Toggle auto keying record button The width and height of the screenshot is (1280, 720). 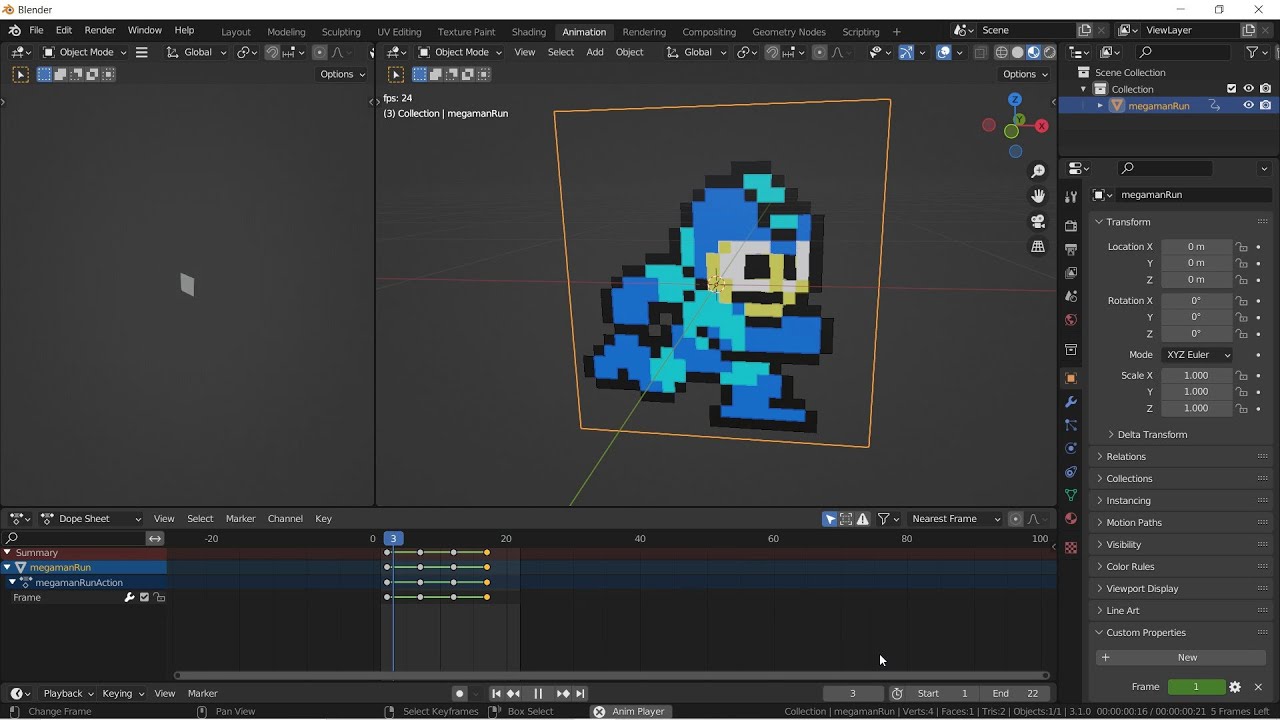click(x=459, y=694)
